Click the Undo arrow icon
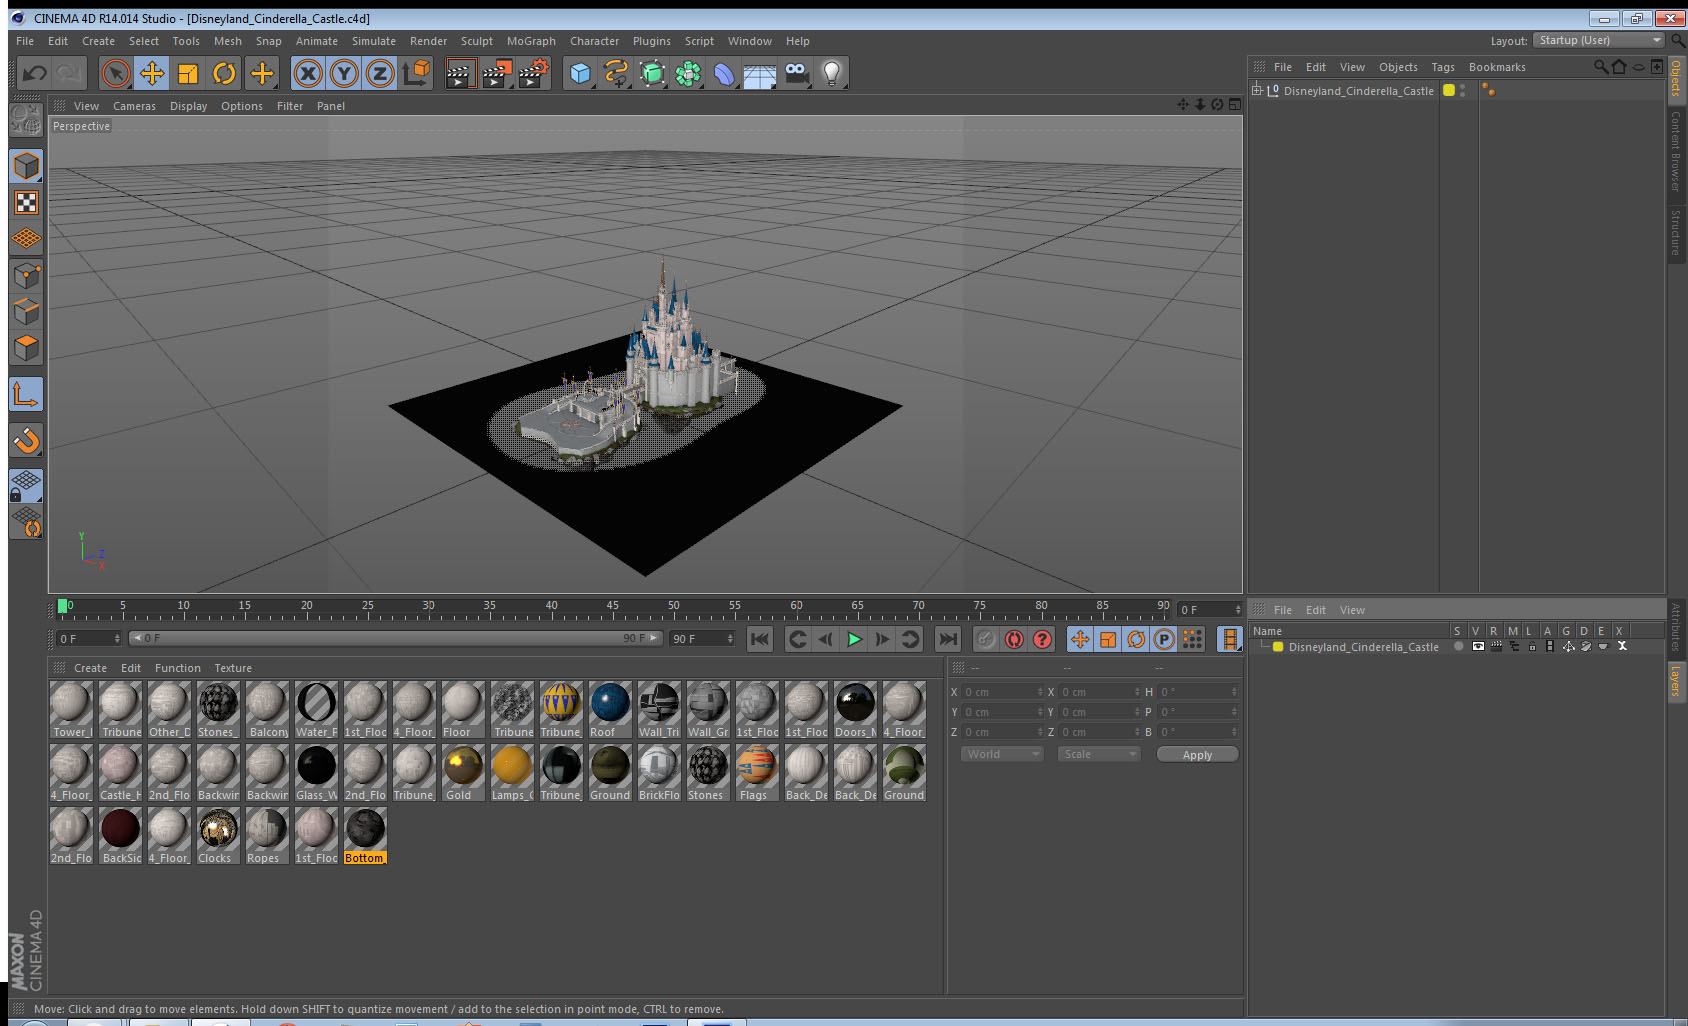 click(x=35, y=73)
